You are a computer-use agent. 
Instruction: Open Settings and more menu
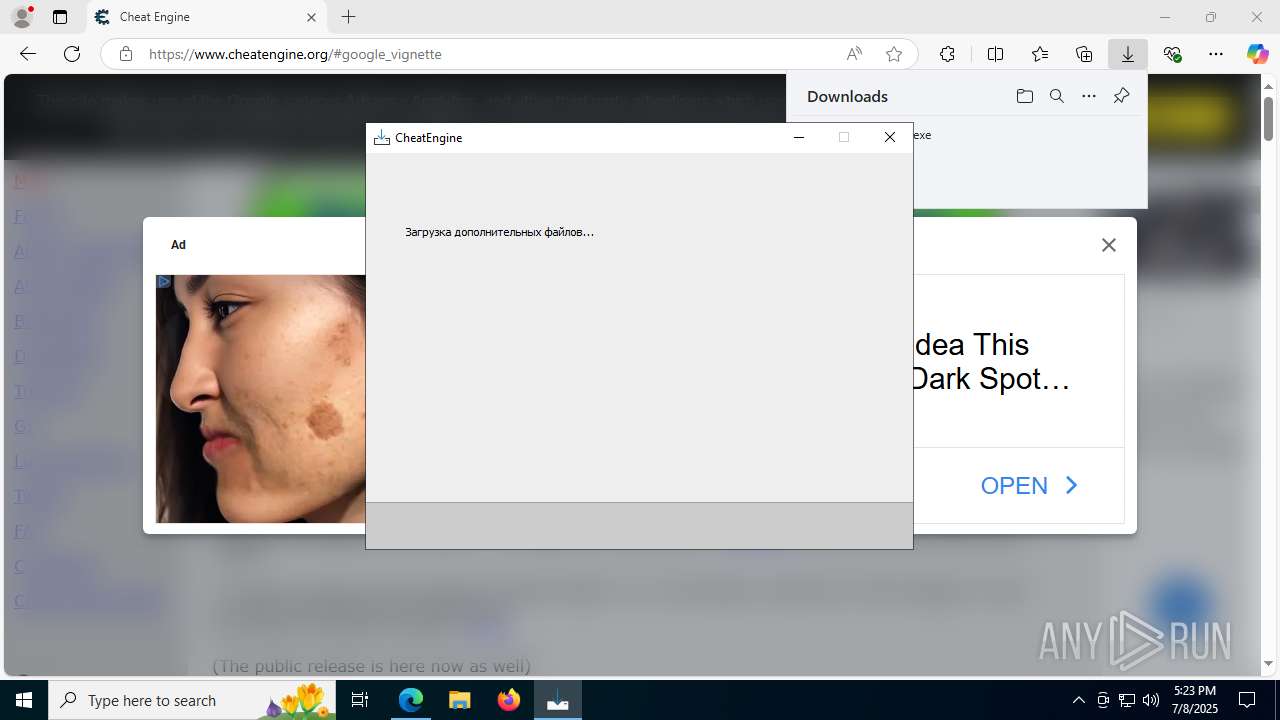coord(1216,54)
